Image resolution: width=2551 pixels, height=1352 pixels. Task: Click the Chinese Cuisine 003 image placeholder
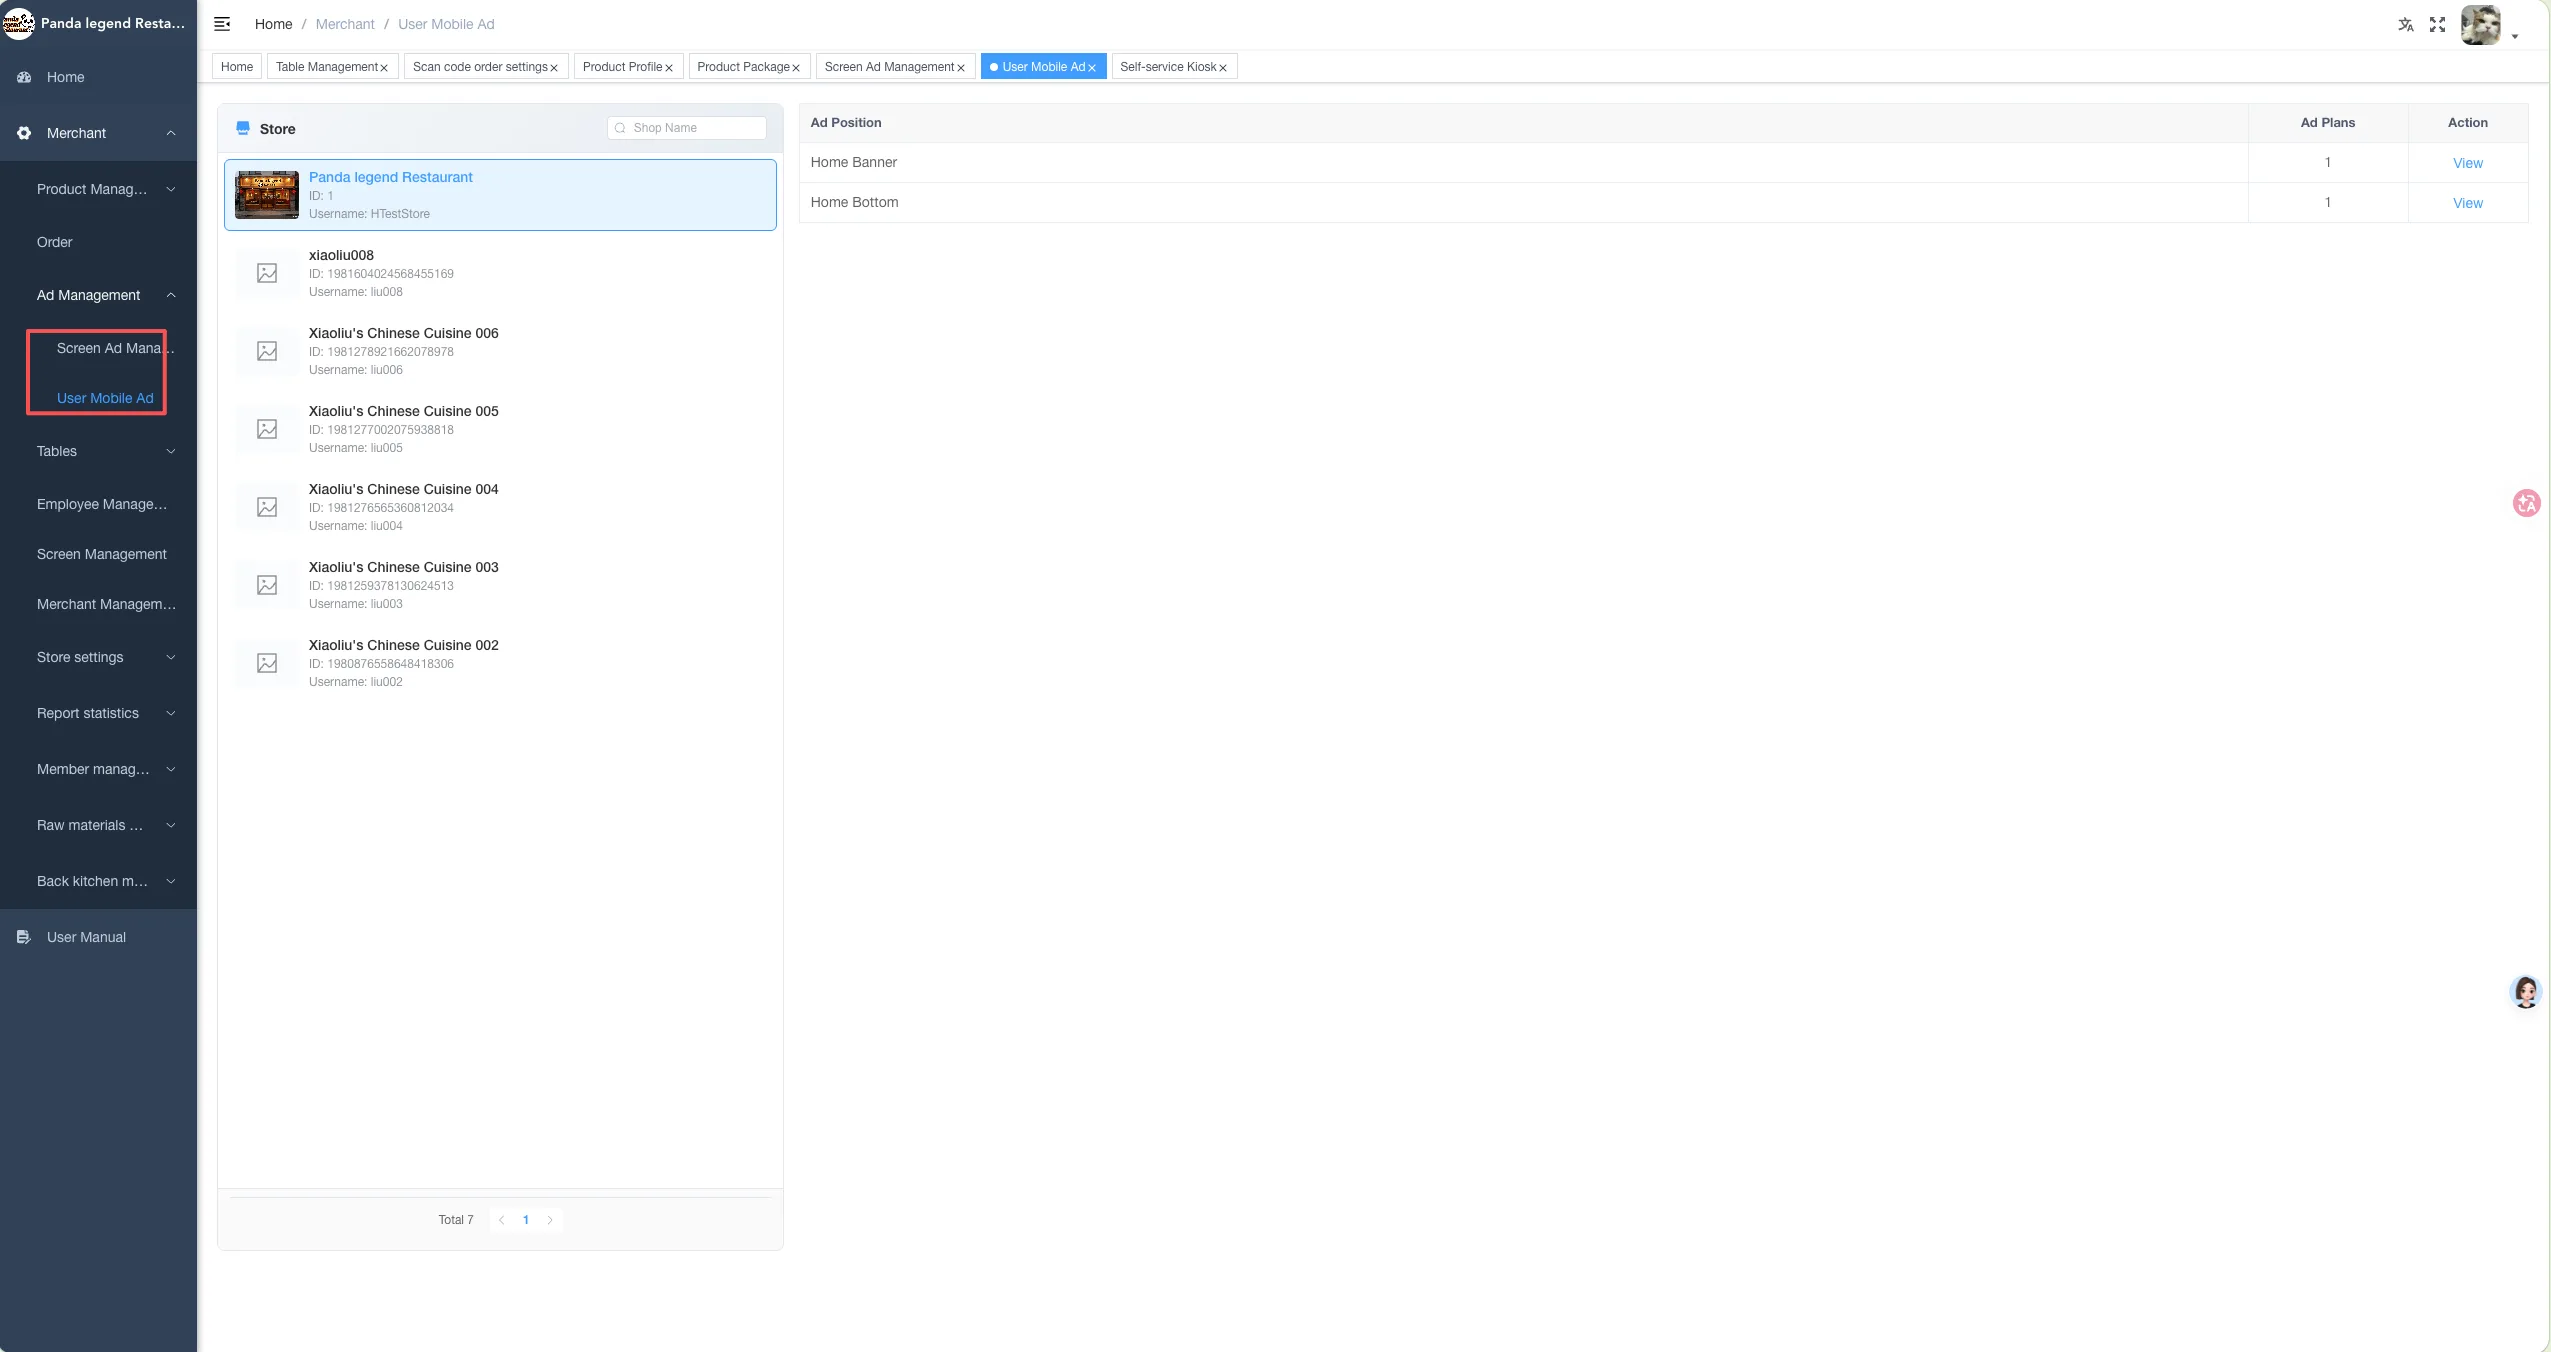point(267,585)
